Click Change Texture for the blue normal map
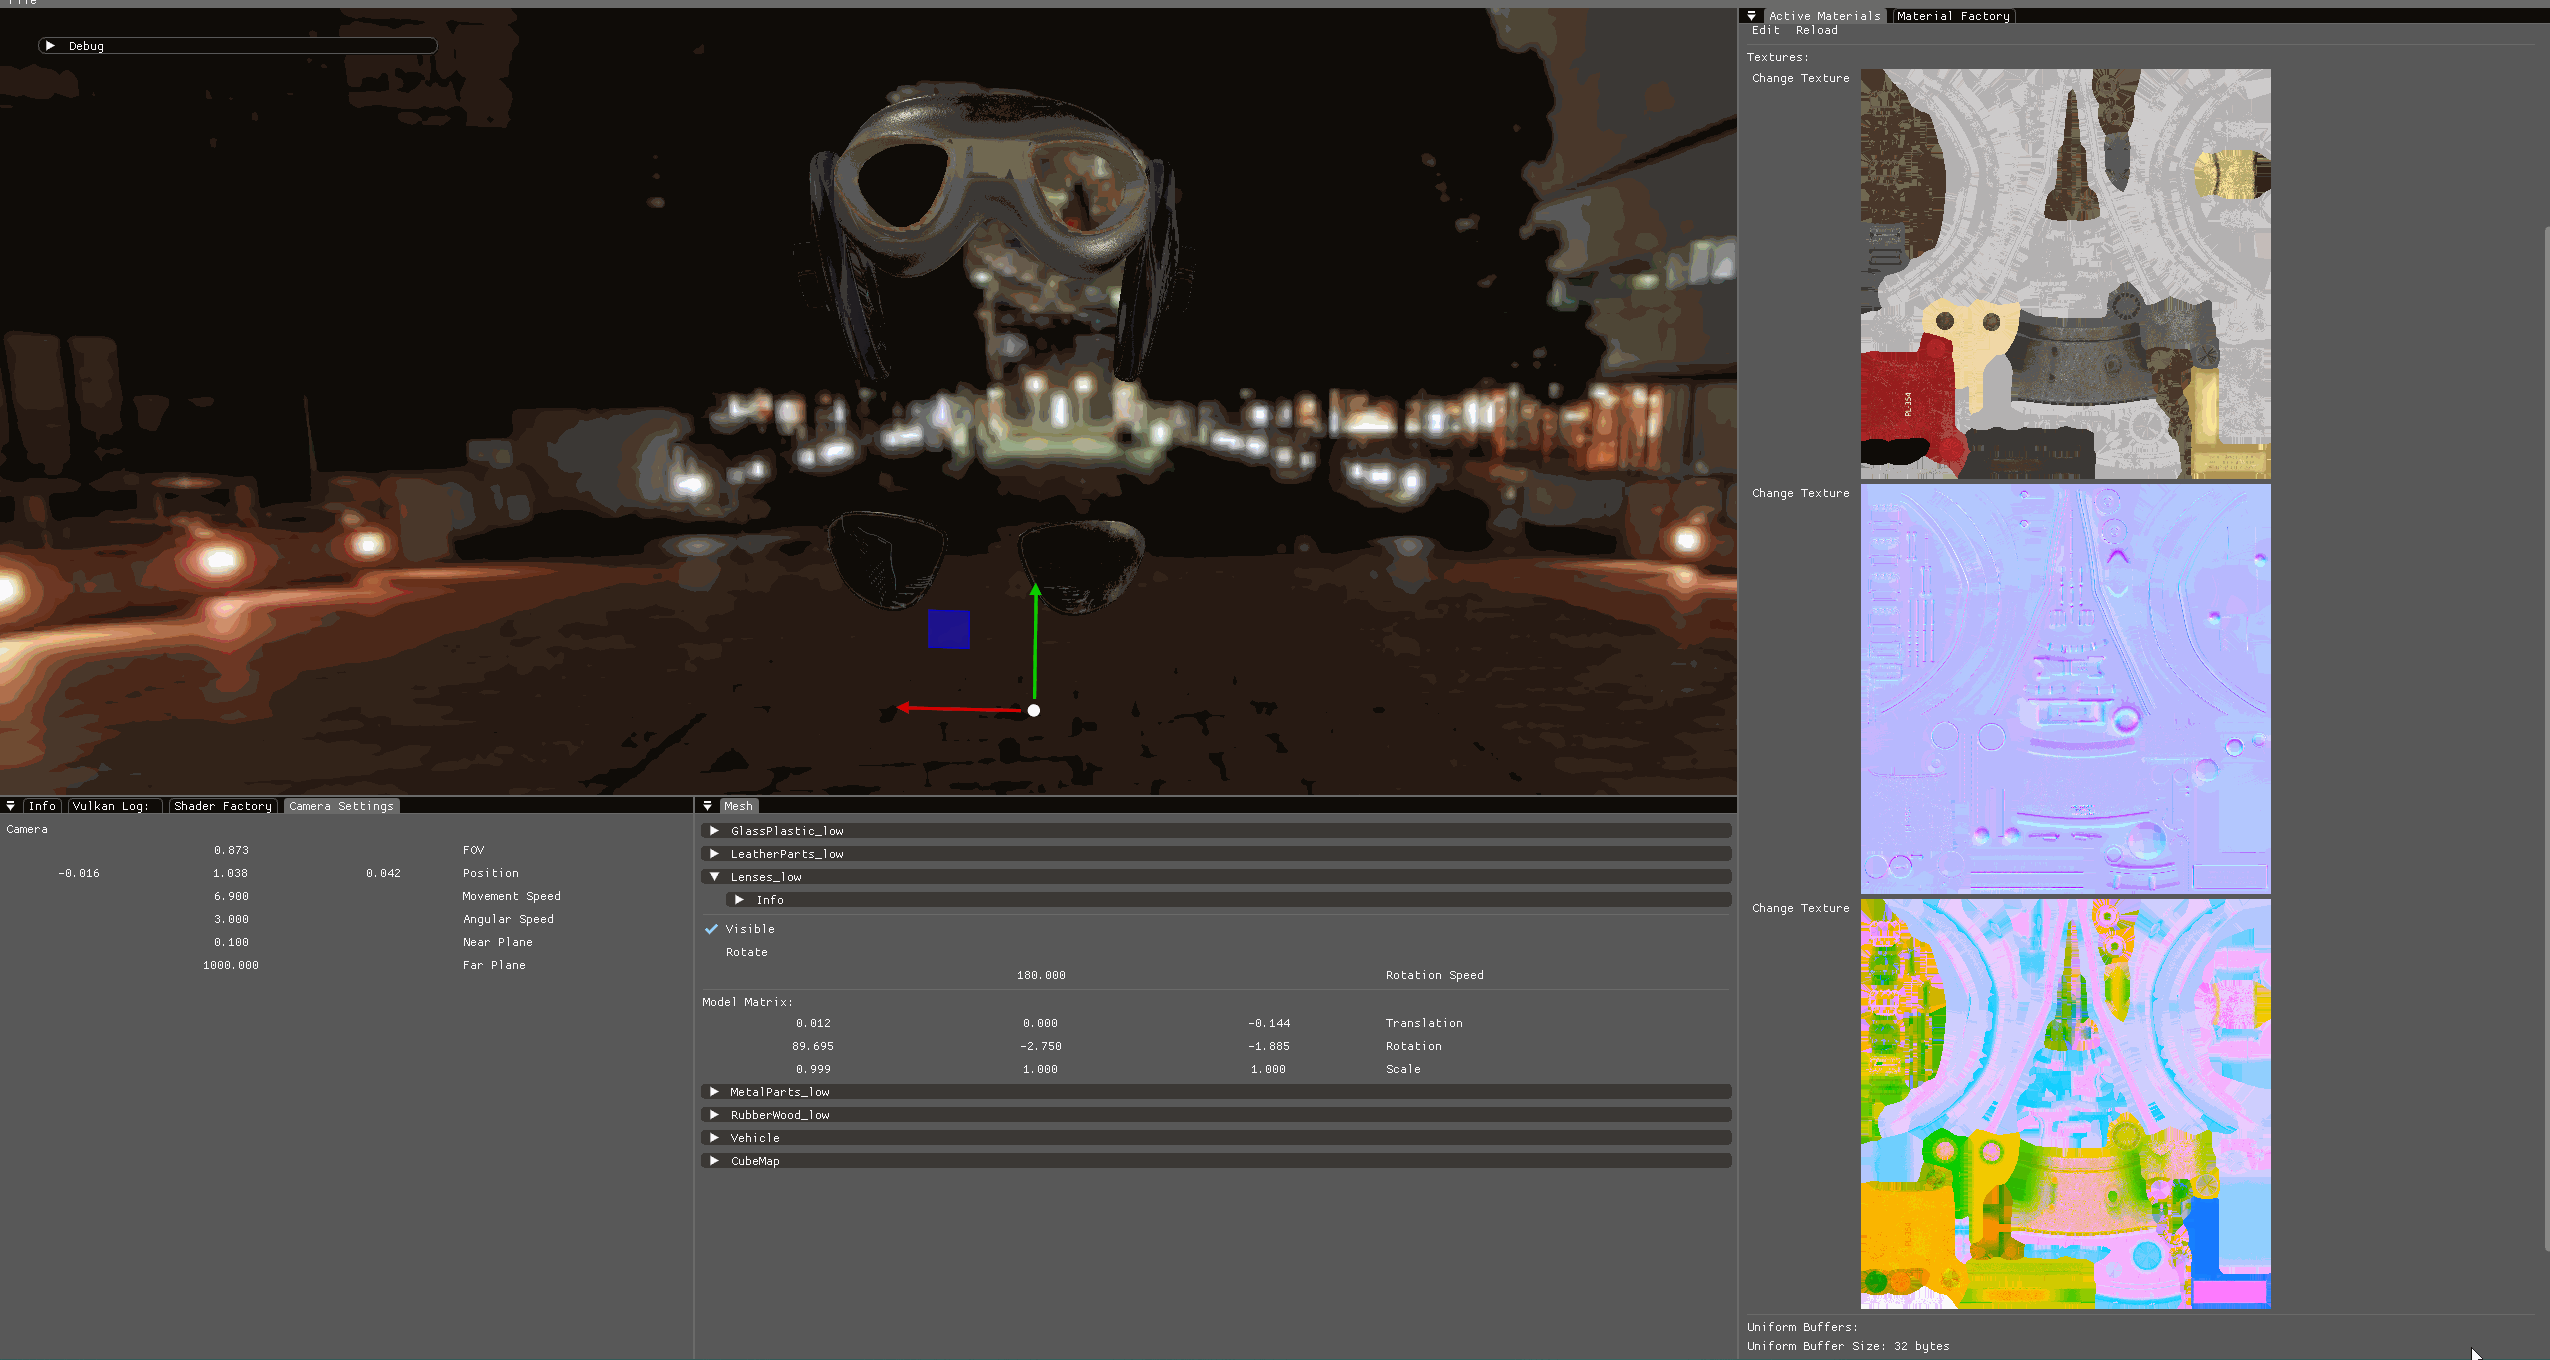This screenshot has width=2550, height=1360. click(x=1800, y=493)
